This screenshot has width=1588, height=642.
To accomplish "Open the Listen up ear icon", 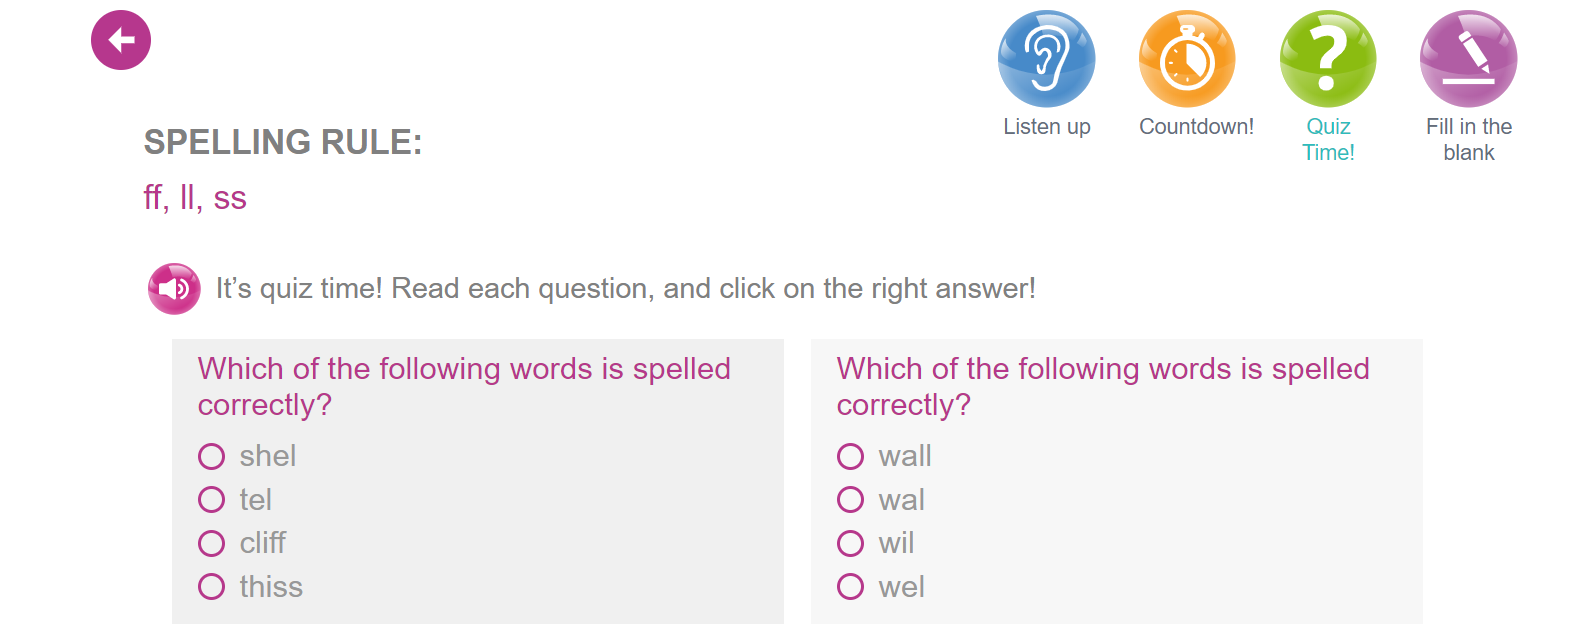I will [x=1046, y=59].
